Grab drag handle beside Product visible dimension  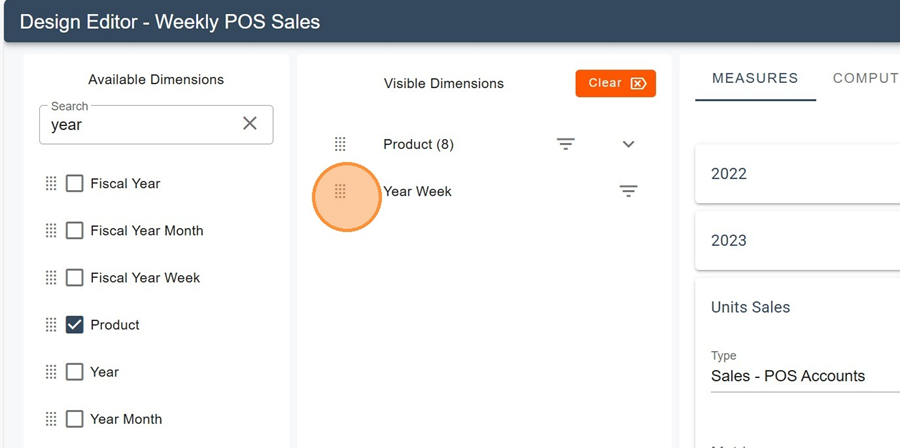(x=340, y=144)
